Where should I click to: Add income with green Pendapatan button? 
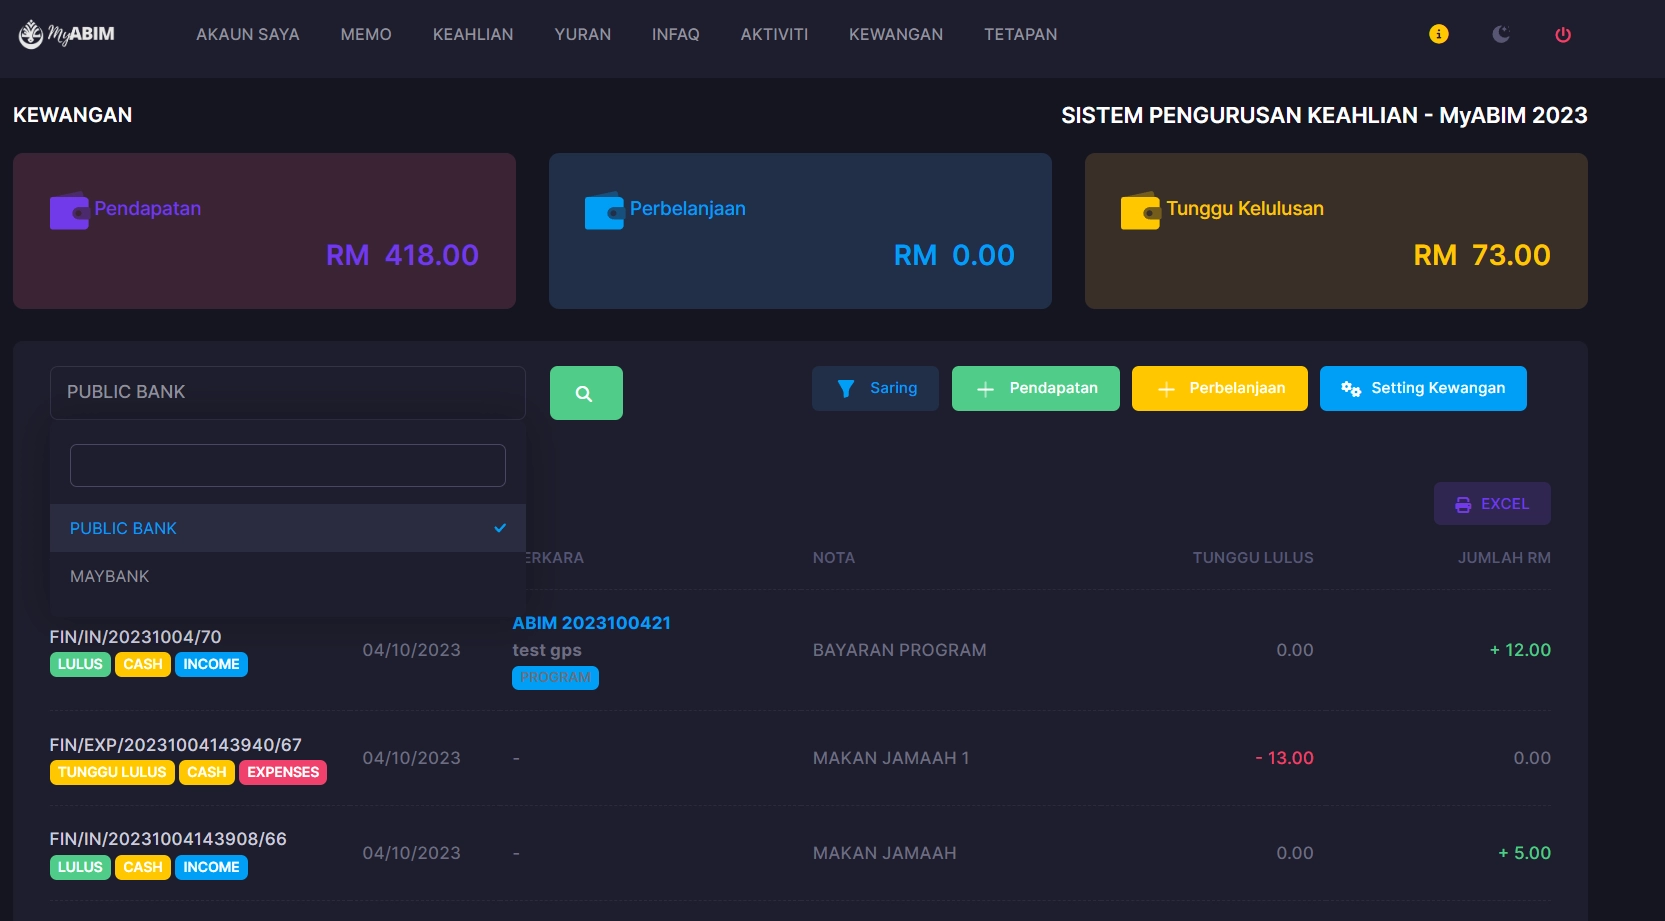[1035, 388]
